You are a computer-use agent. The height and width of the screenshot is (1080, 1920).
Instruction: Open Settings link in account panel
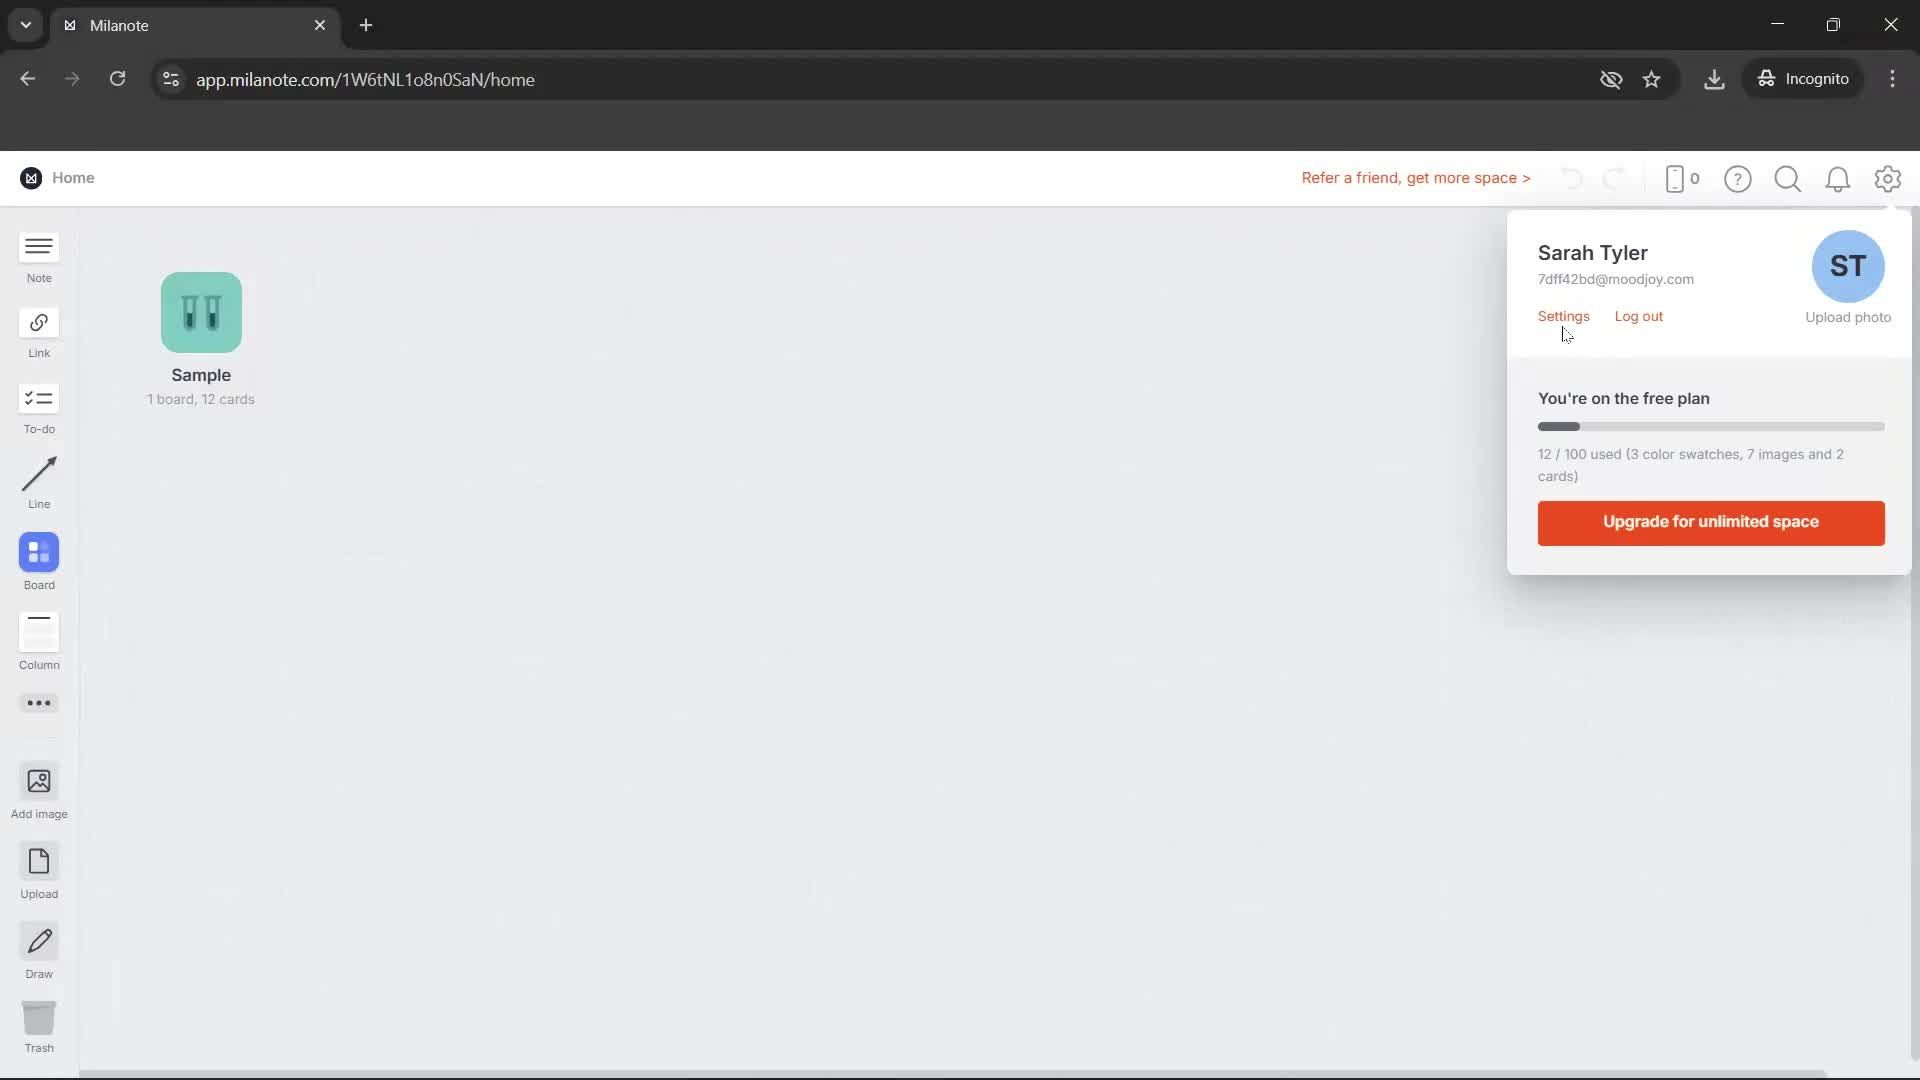click(1563, 316)
